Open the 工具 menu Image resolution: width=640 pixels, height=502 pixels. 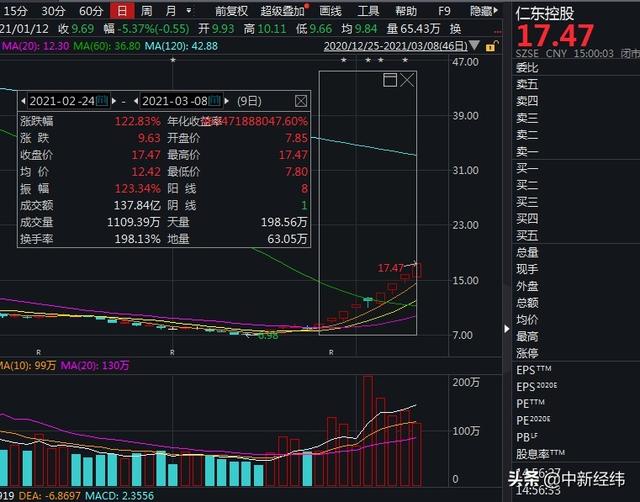pos(368,11)
